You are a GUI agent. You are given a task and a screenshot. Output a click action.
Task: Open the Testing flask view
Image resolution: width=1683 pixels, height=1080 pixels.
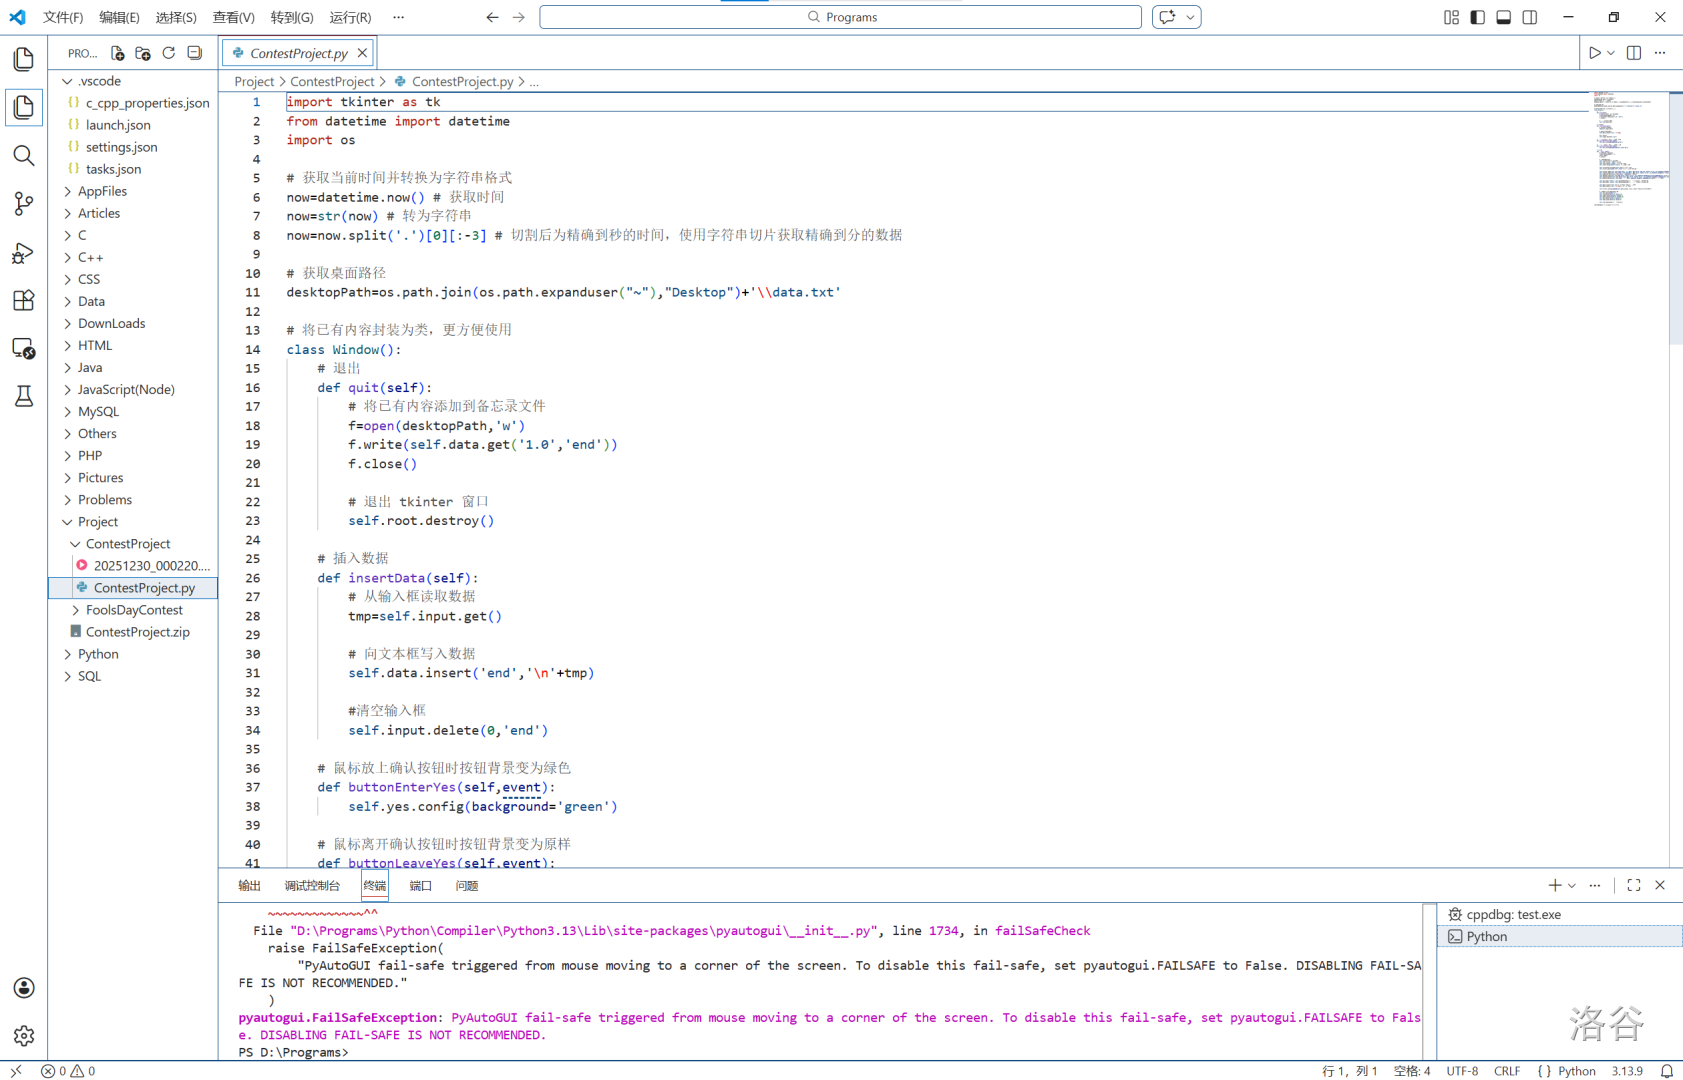(23, 397)
